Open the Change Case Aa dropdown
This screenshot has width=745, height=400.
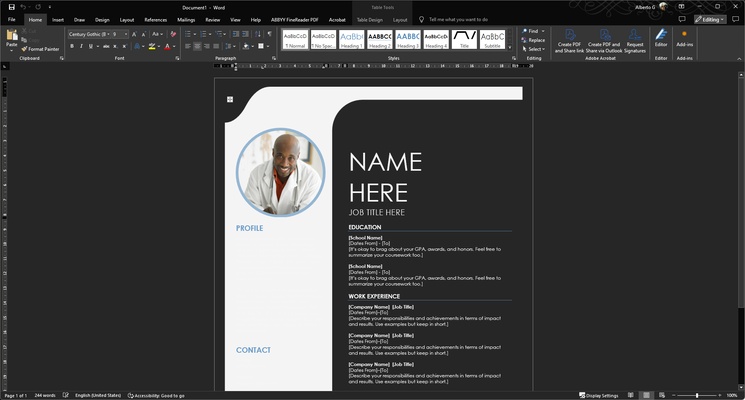157,34
